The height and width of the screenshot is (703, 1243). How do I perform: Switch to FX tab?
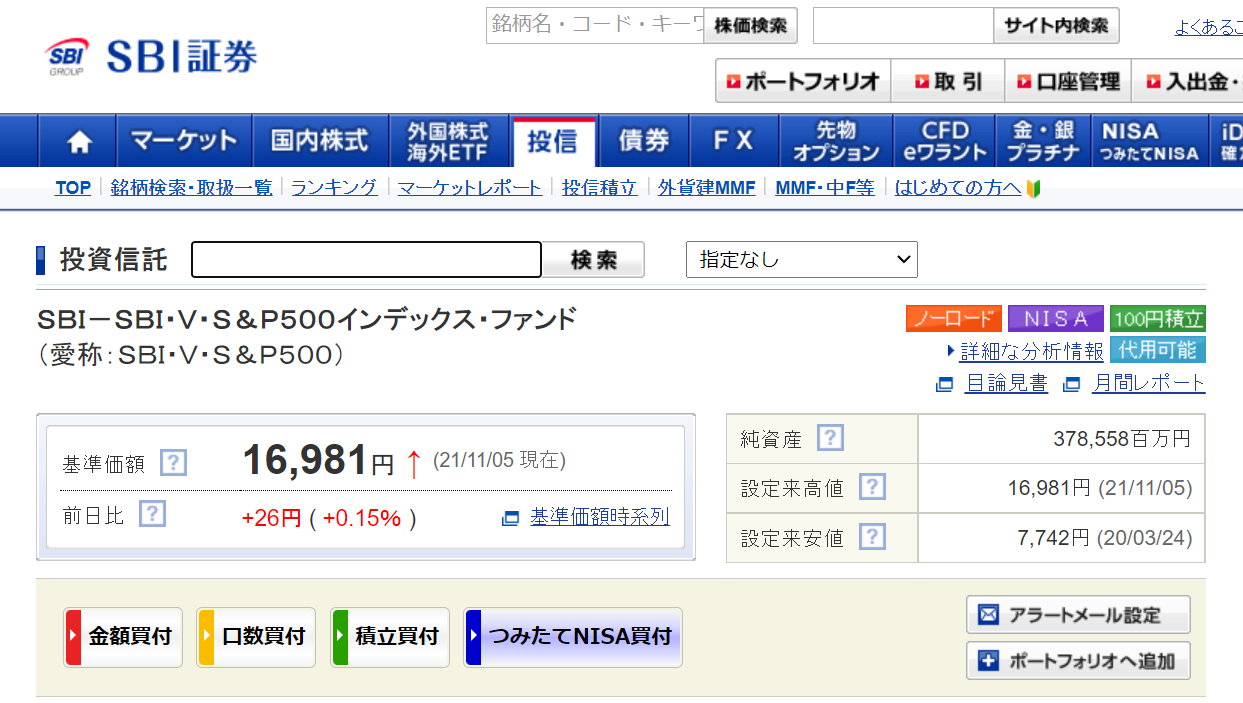coord(733,141)
